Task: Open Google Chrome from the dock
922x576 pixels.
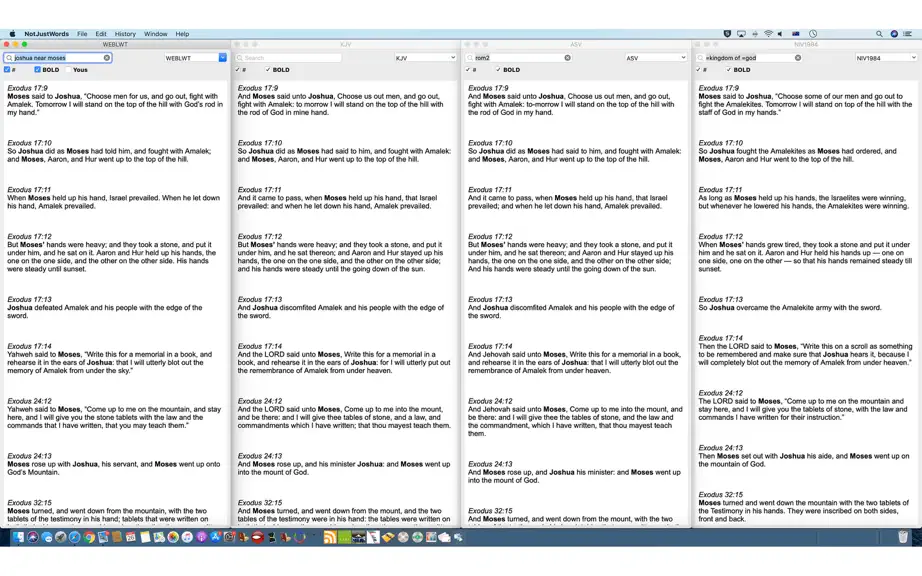Action: (89, 537)
